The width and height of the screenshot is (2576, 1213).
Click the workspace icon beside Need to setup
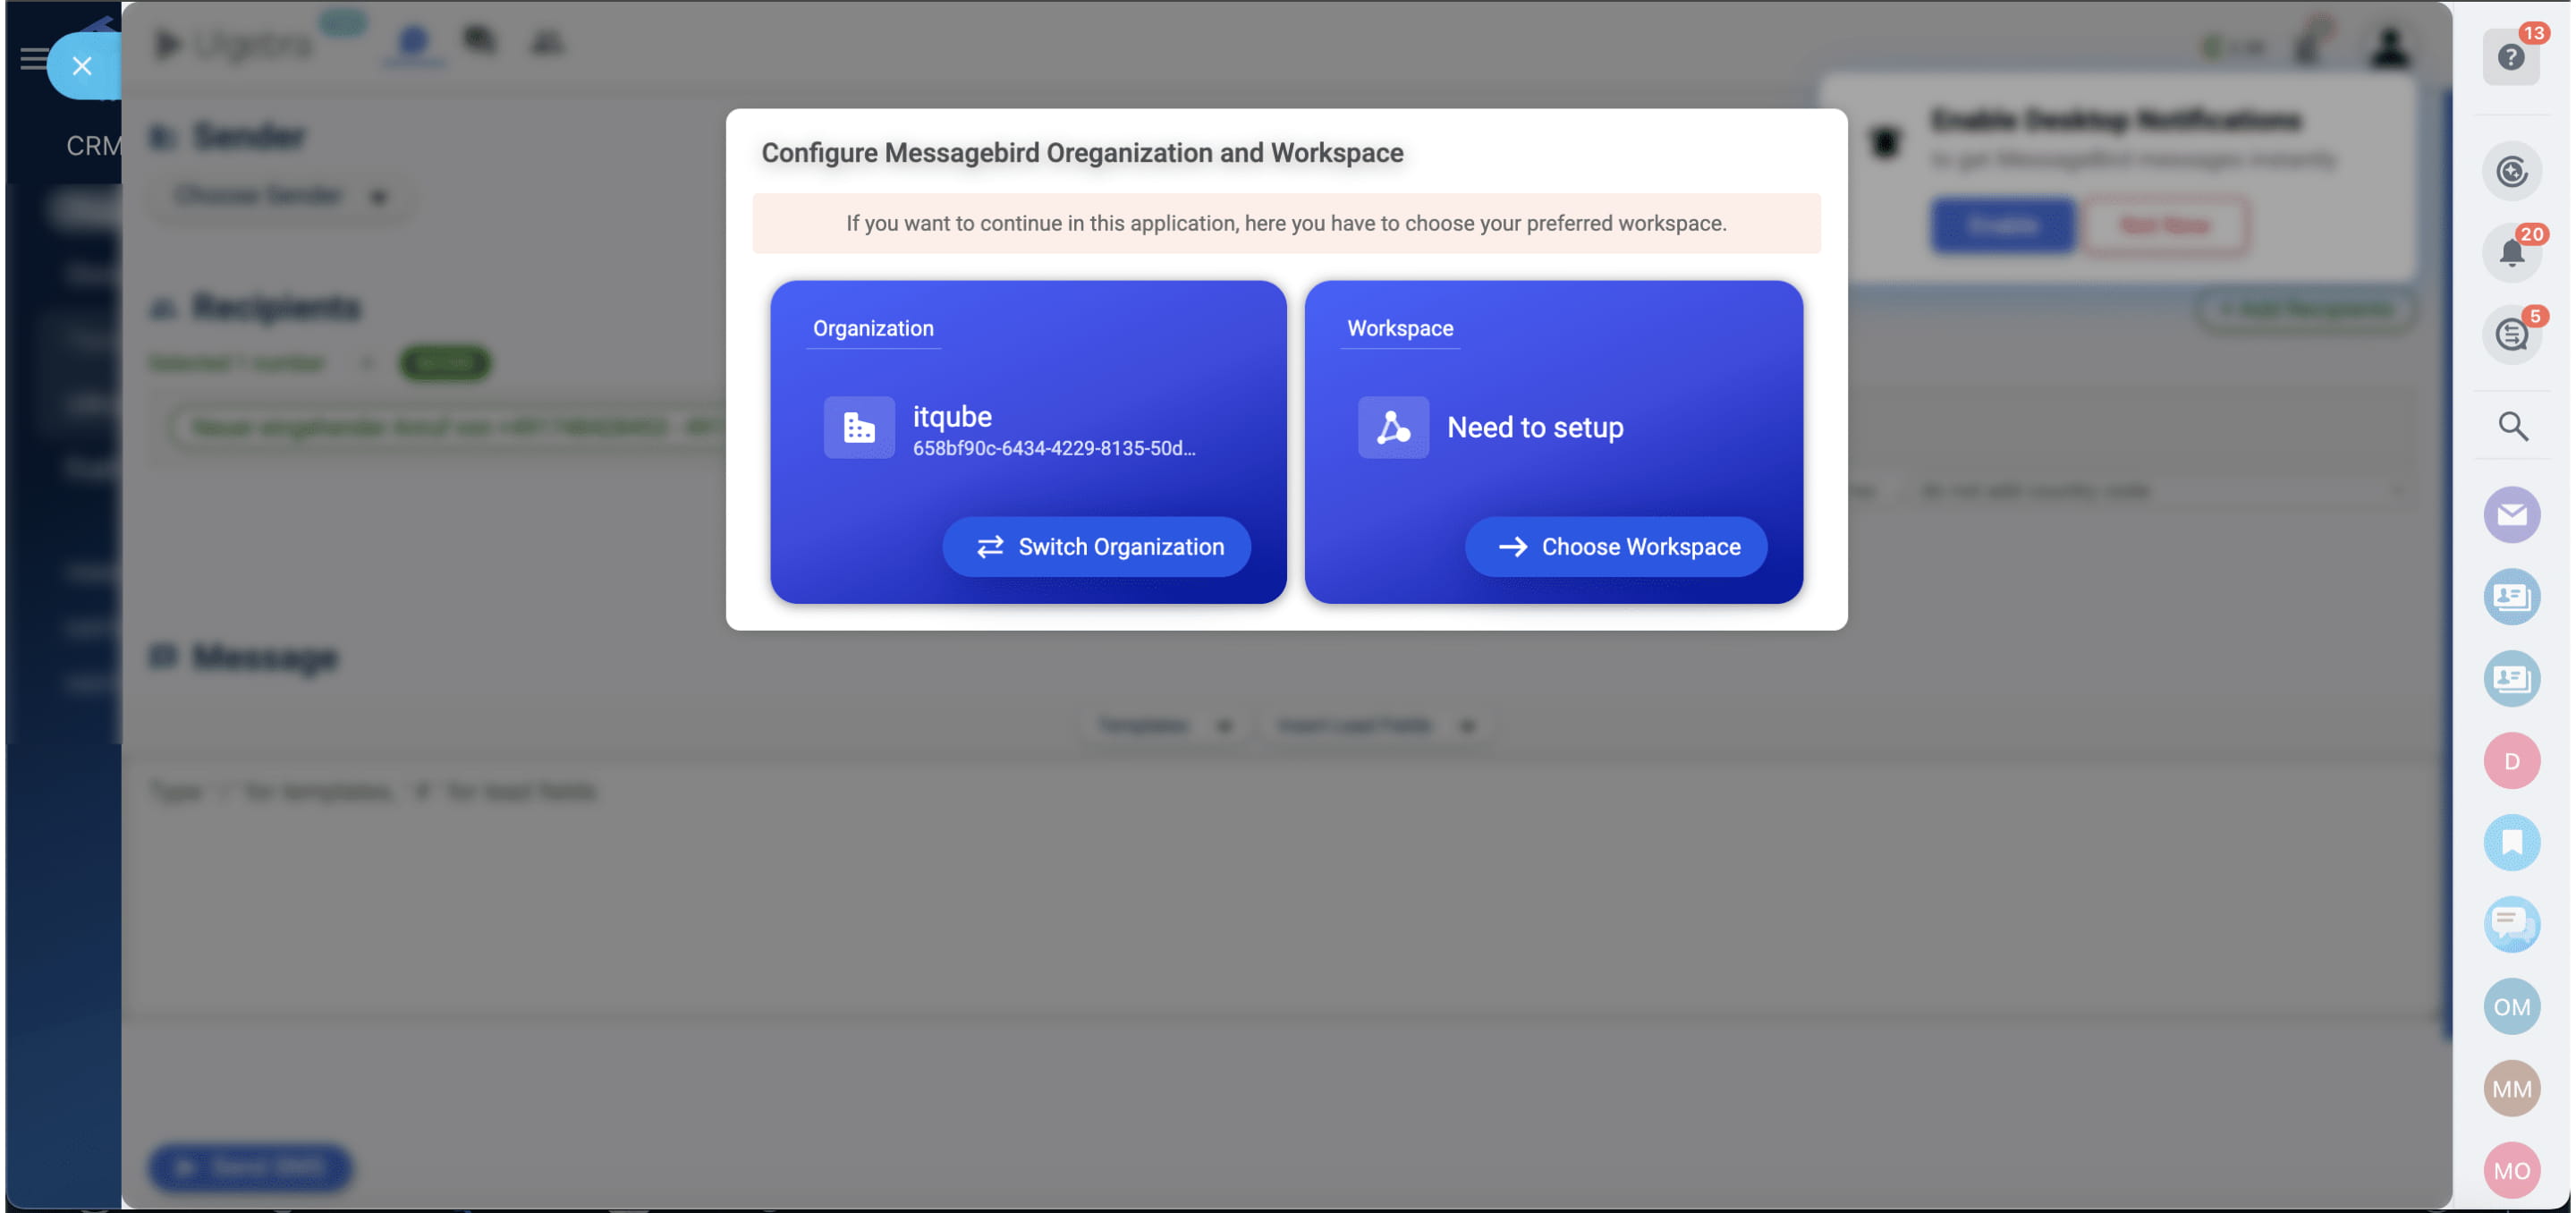(1393, 428)
